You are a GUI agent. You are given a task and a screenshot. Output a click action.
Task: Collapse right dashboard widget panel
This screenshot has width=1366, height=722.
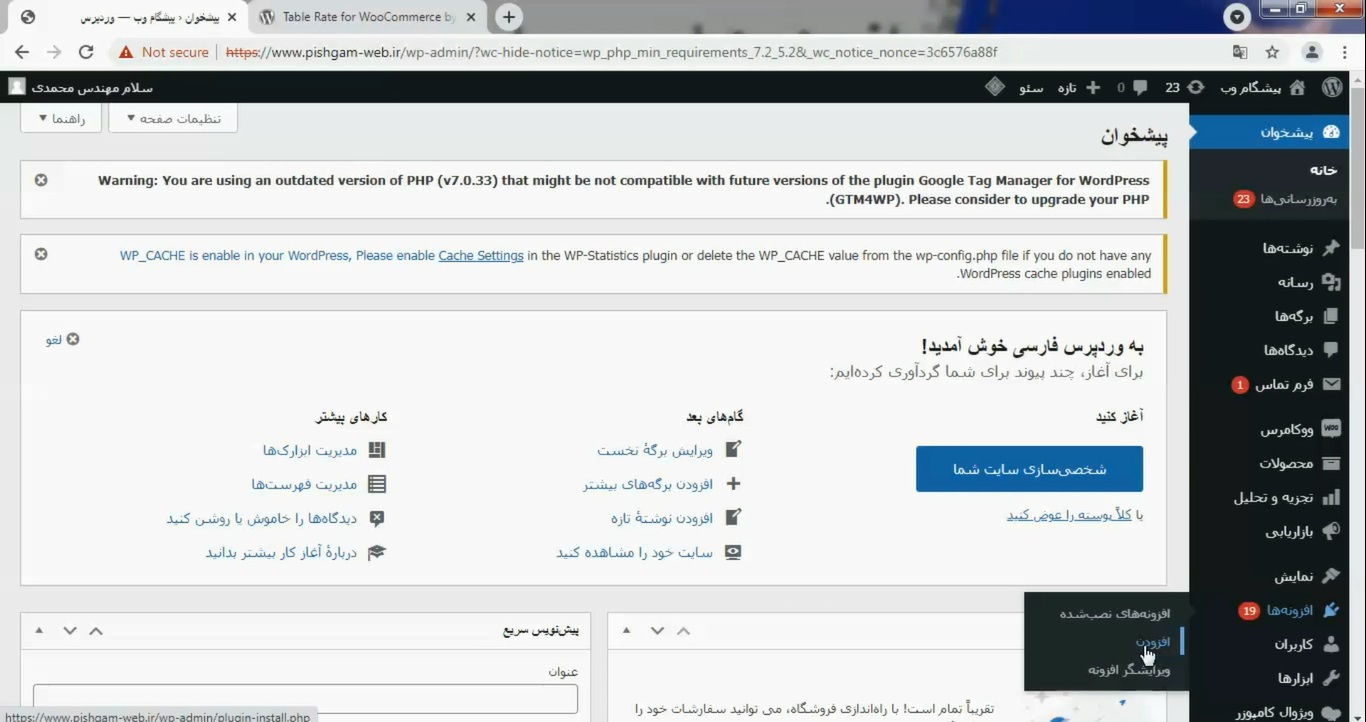click(x=627, y=630)
